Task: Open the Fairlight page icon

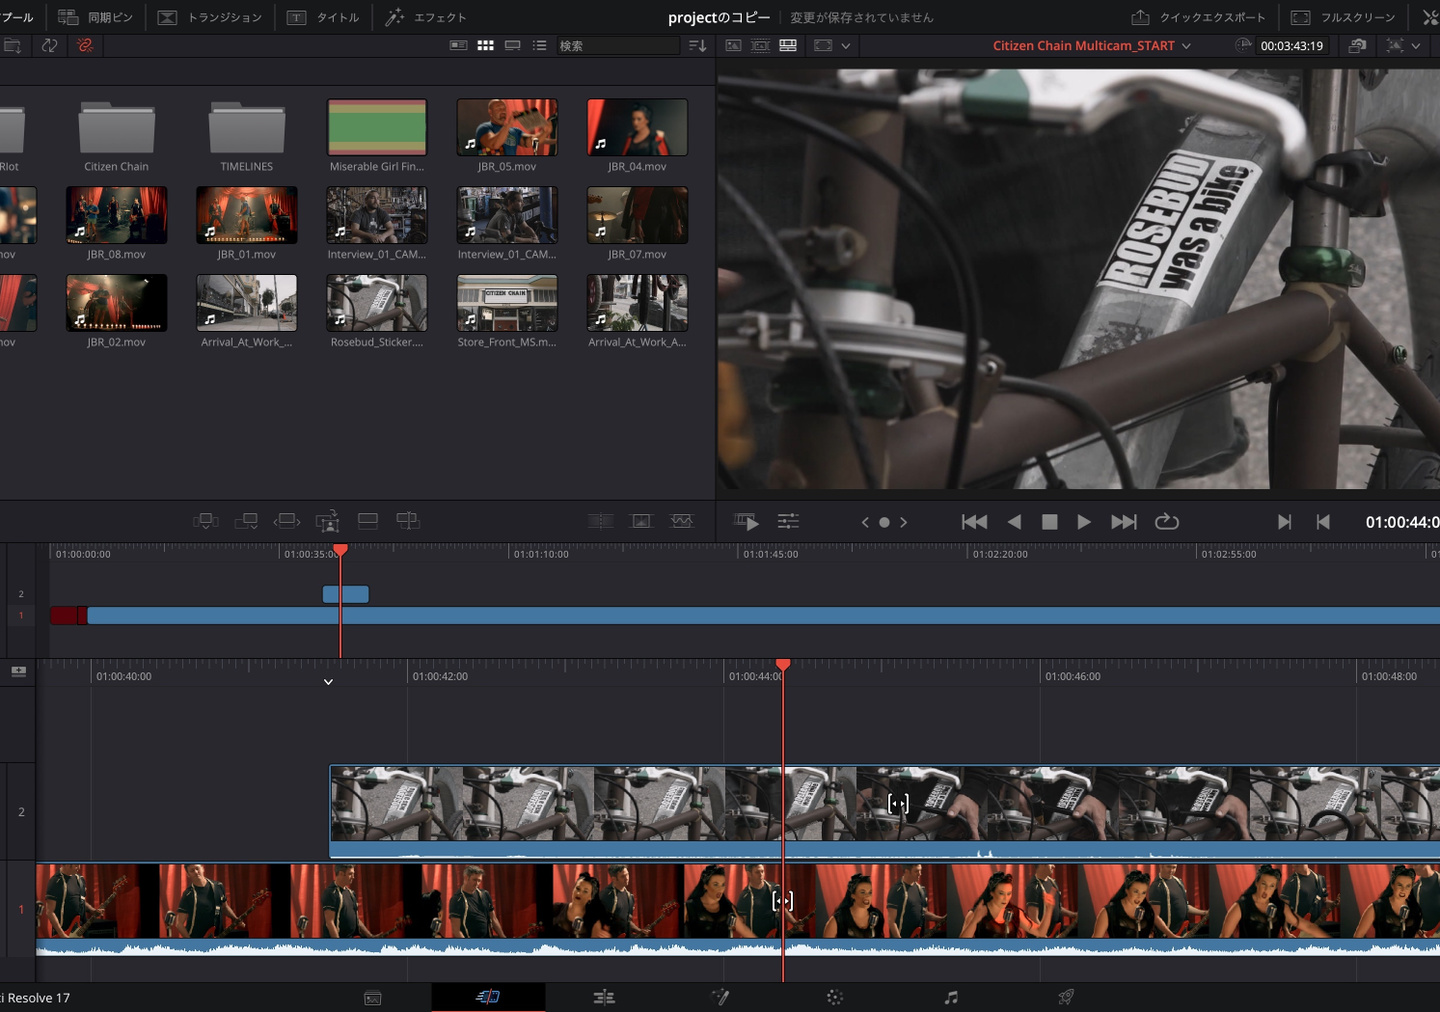Action: click(951, 997)
